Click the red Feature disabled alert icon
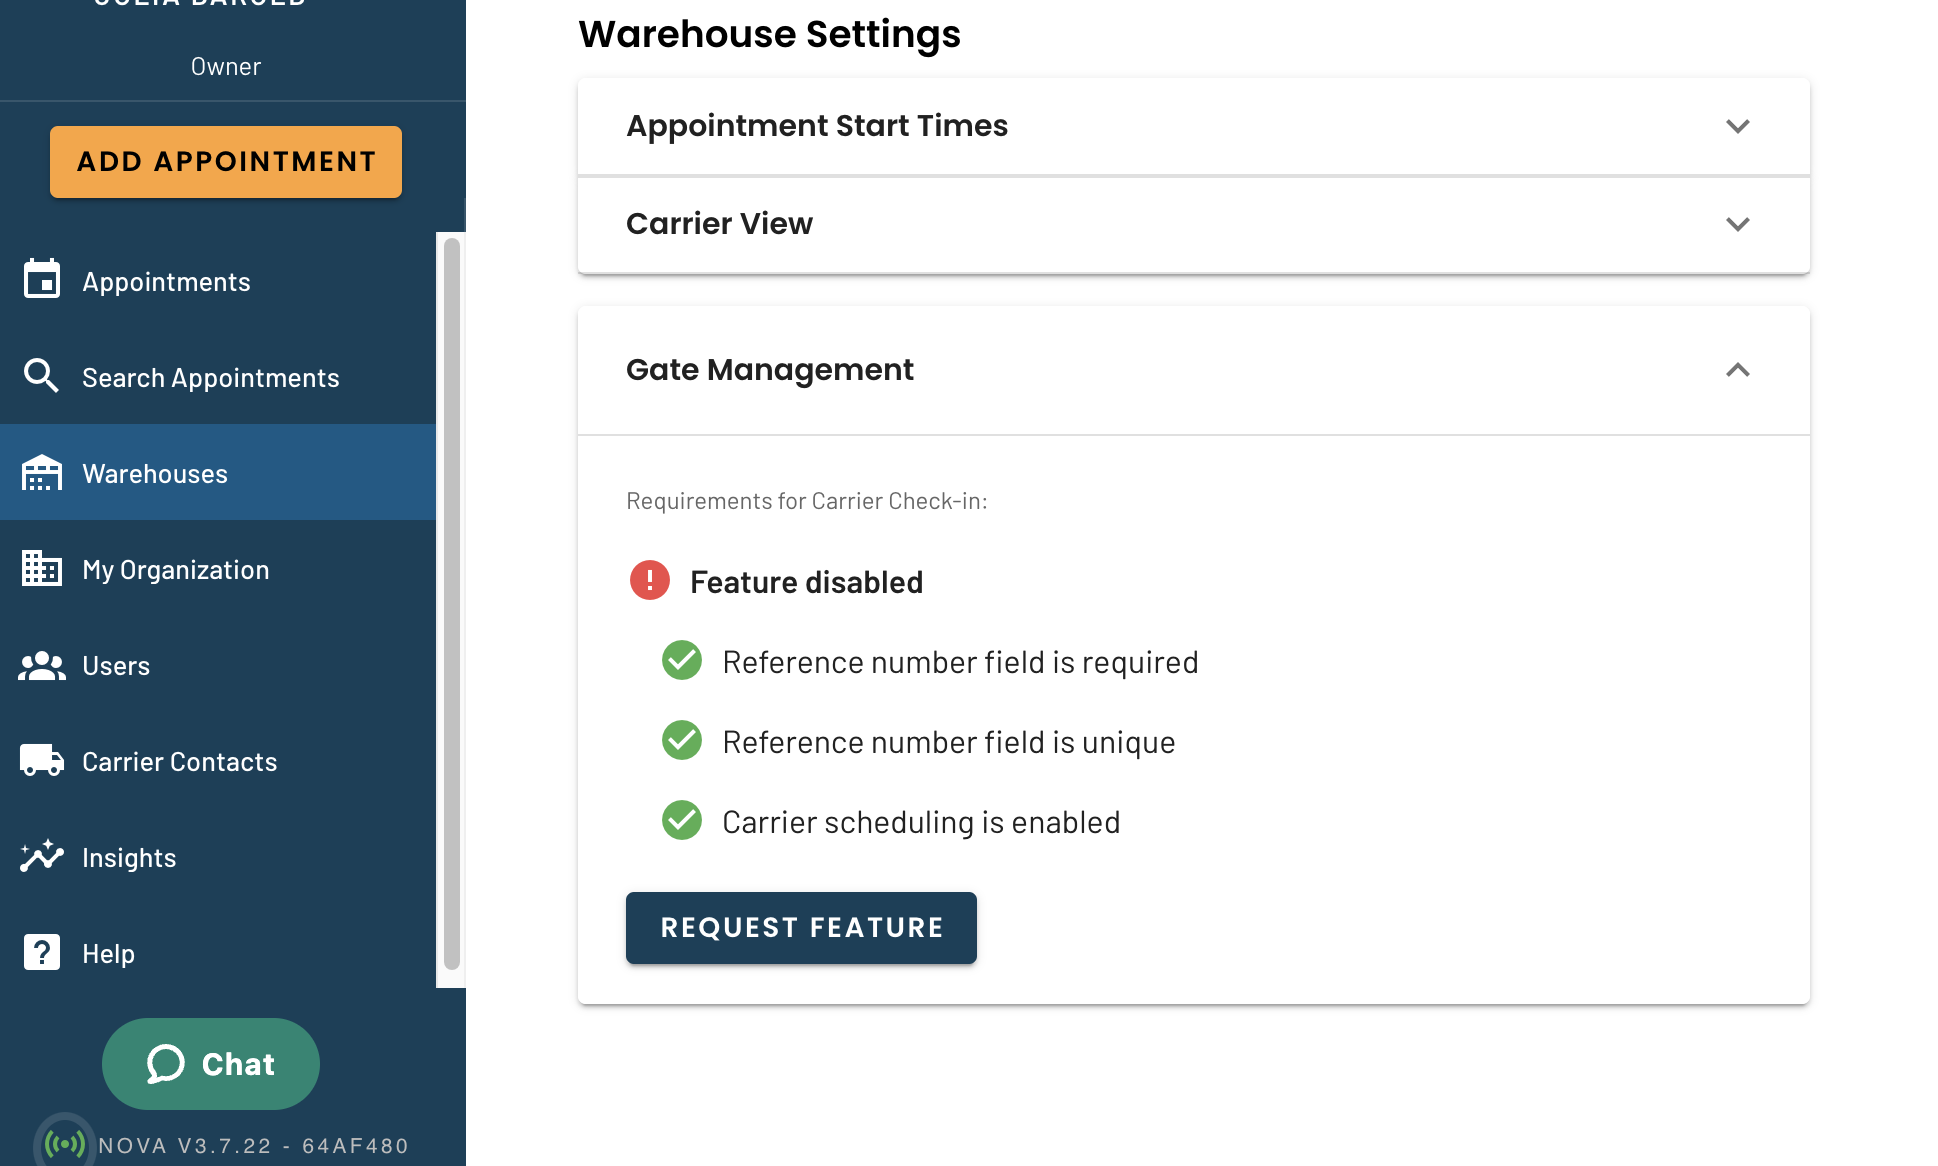 click(650, 580)
